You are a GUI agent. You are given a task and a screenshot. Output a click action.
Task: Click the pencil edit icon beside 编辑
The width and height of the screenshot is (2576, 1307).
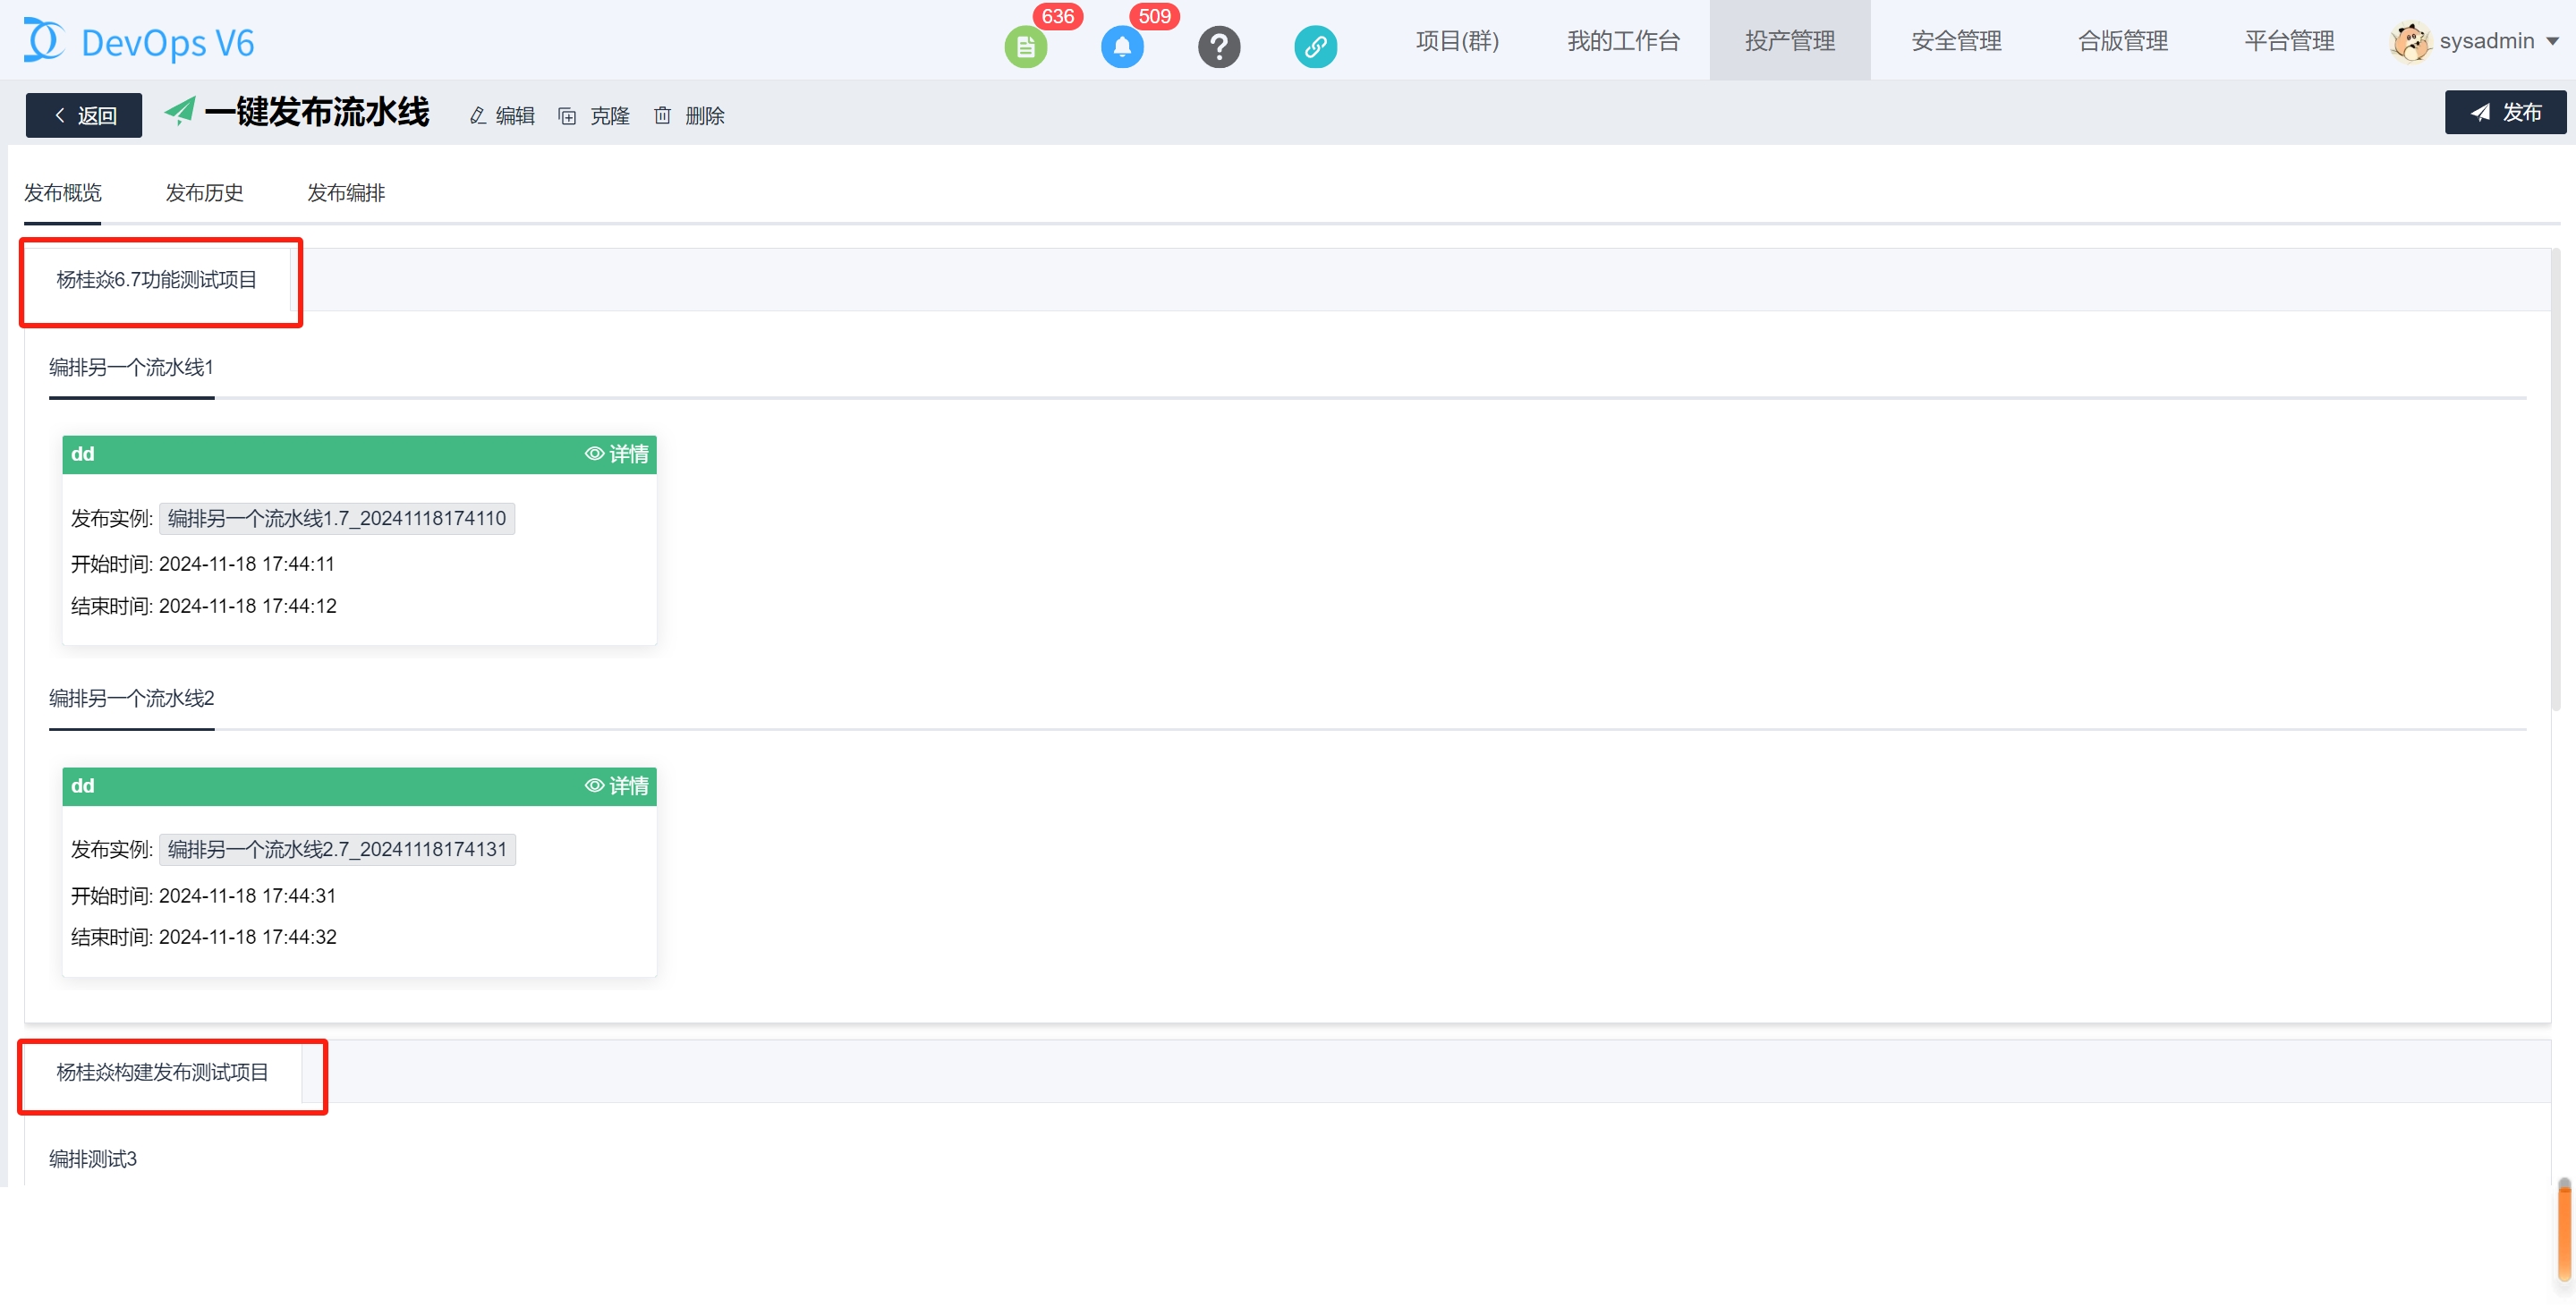pos(478,116)
